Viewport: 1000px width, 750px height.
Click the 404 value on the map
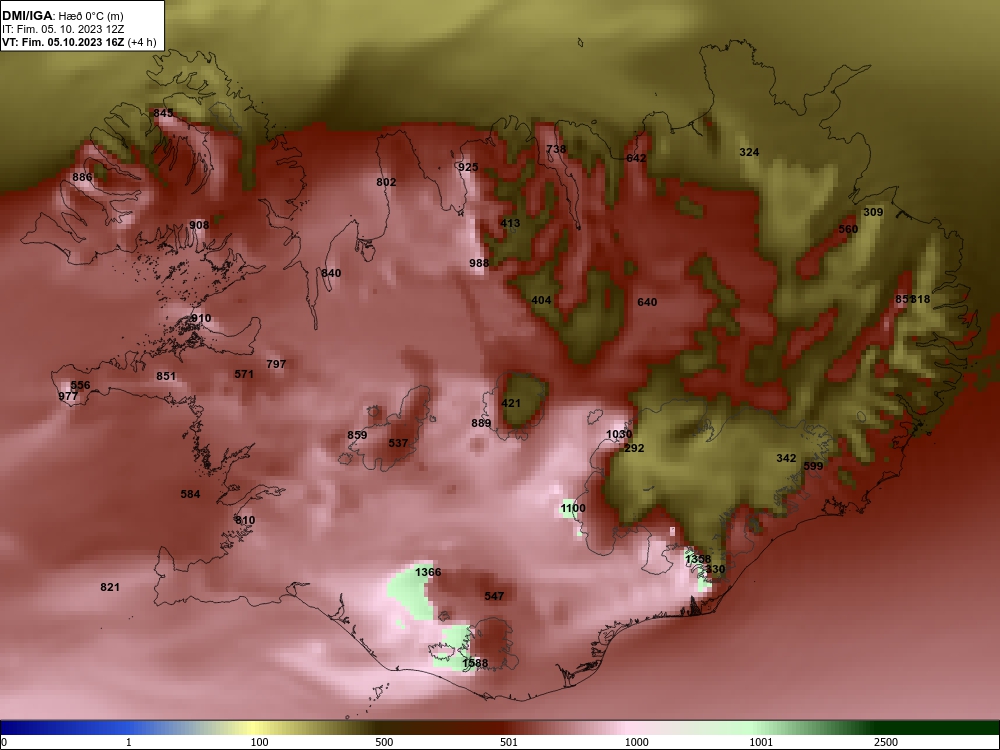point(541,300)
